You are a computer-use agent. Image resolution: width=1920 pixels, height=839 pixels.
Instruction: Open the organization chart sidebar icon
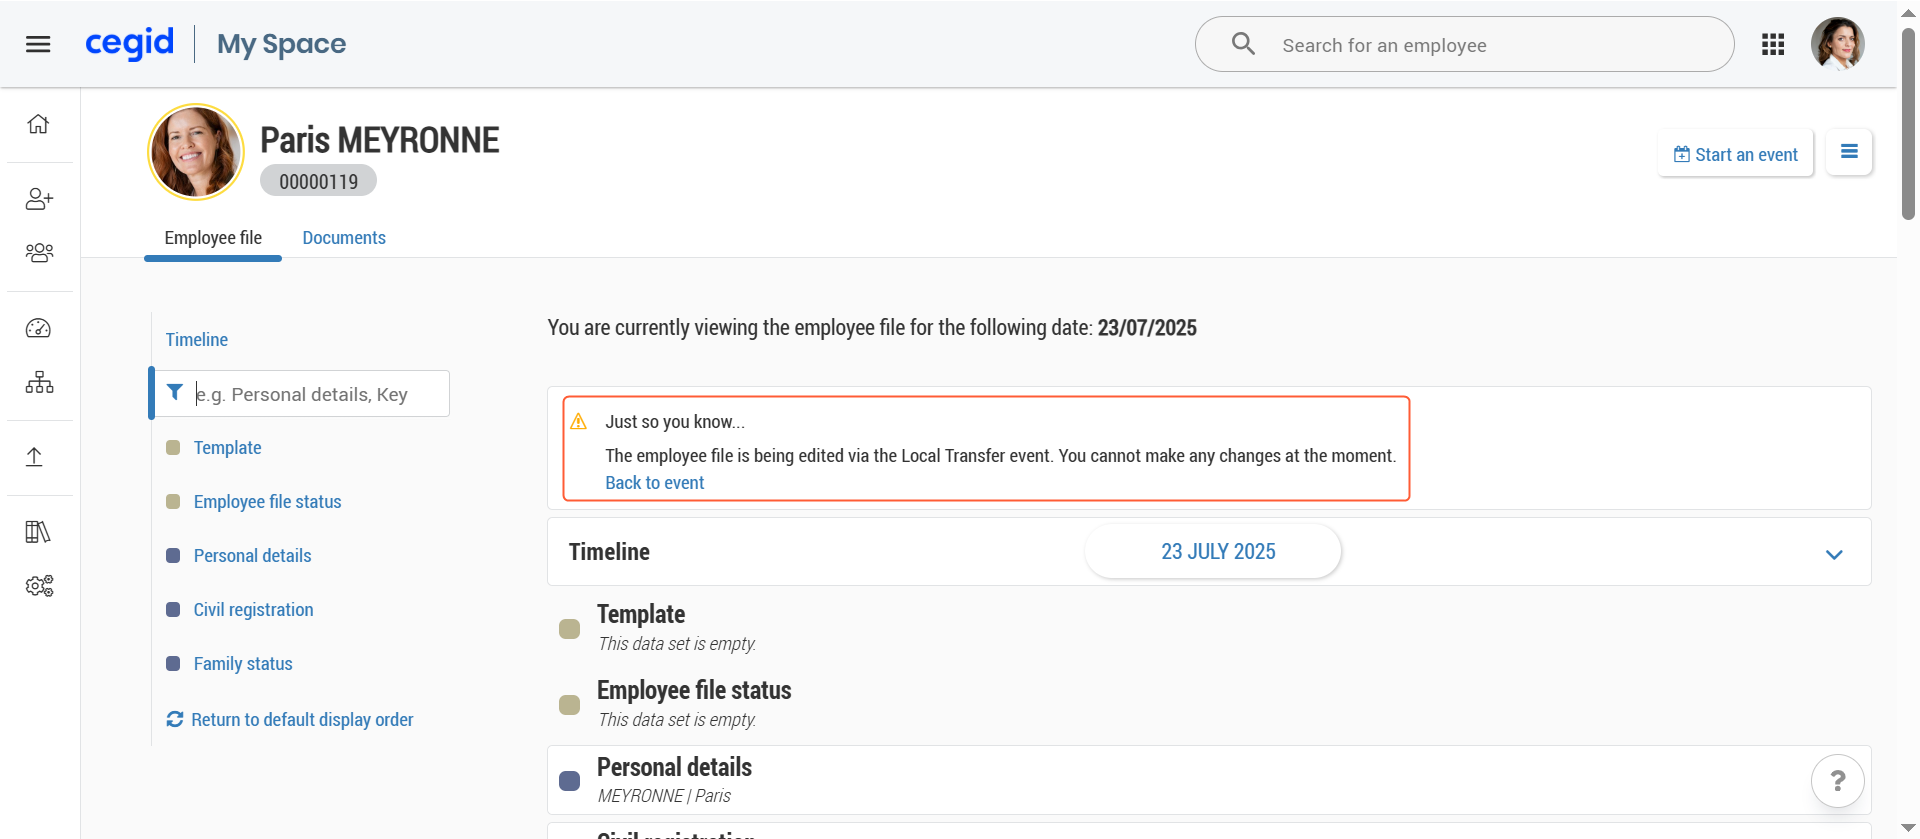pyautogui.click(x=39, y=382)
